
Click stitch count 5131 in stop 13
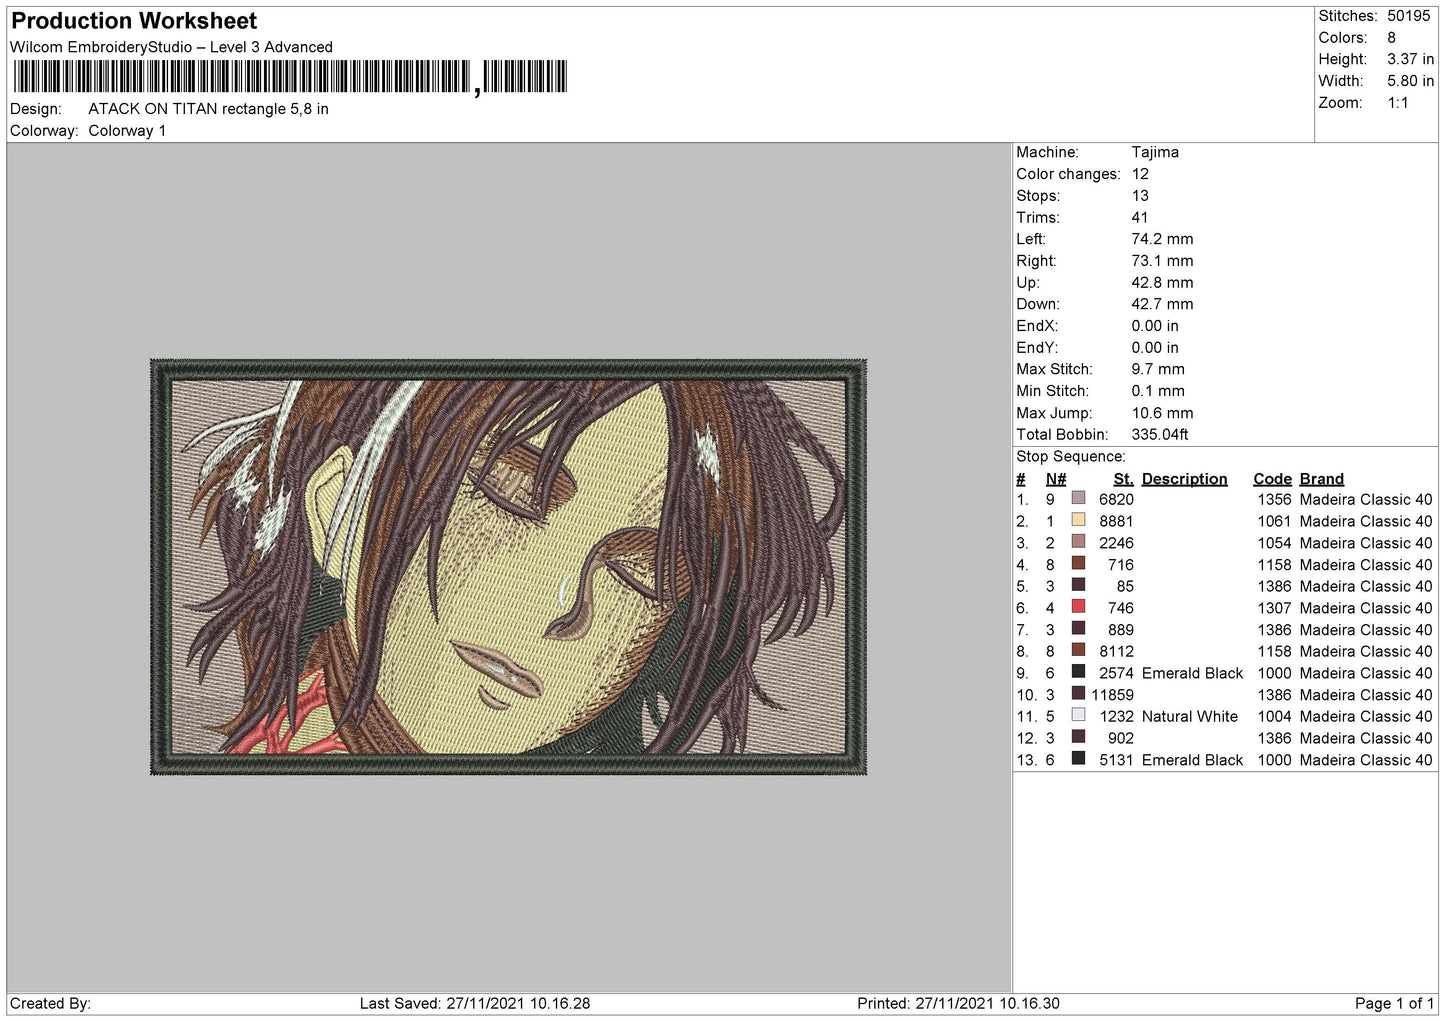tap(1116, 760)
